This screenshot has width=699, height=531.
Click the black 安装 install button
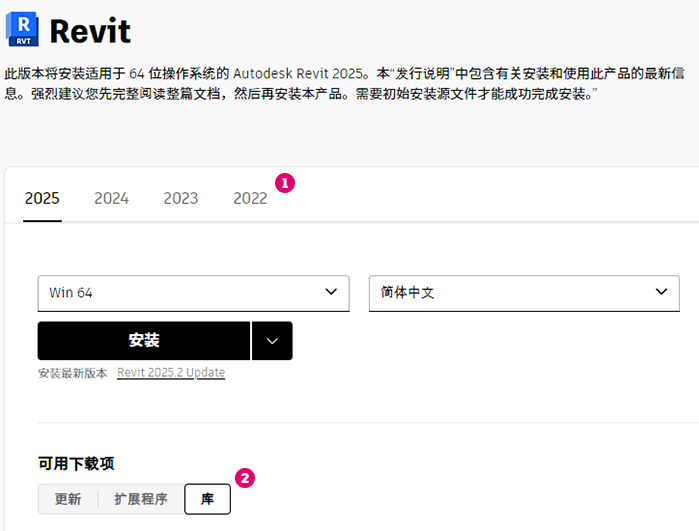(x=144, y=341)
